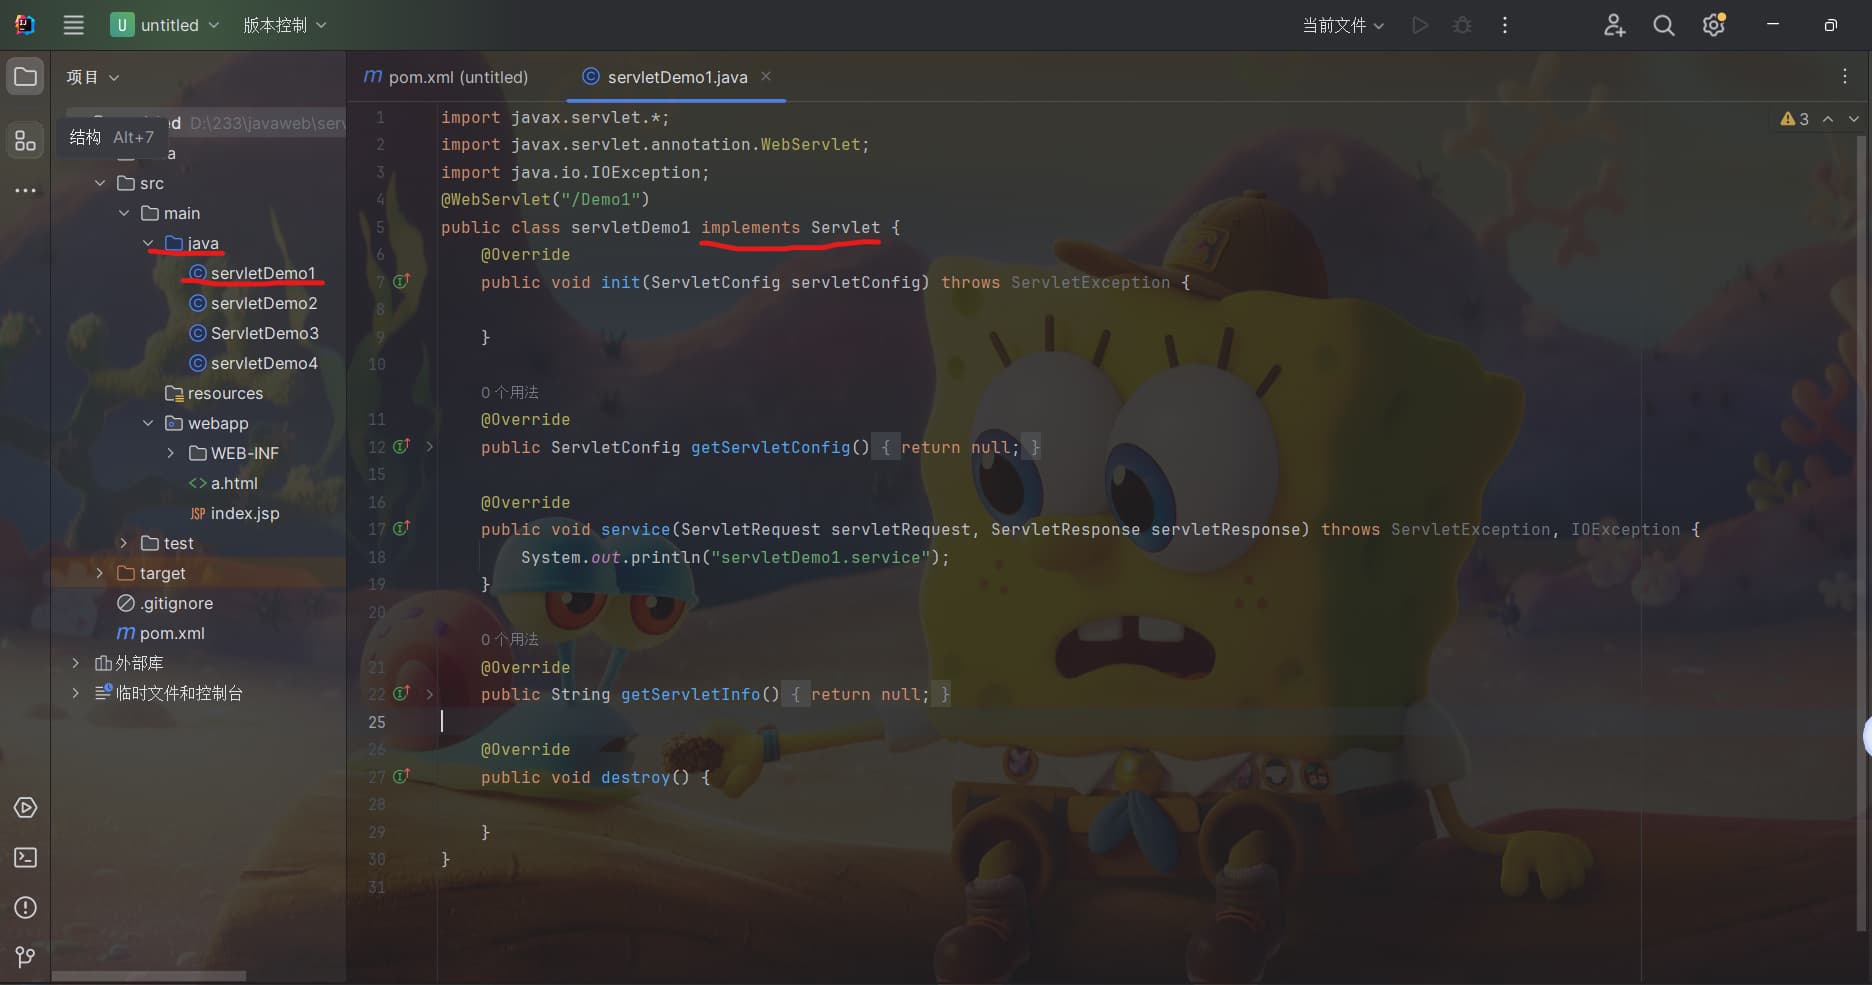Jump to next highlighted problem arrow
Viewport: 1872px width, 985px height.
[x=1854, y=119]
